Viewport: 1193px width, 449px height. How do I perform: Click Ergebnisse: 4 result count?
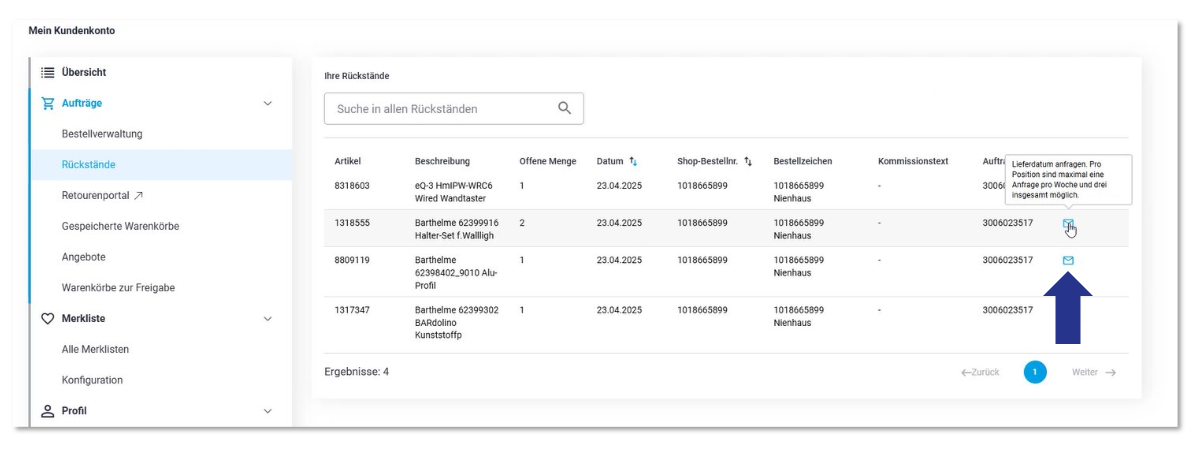point(357,372)
